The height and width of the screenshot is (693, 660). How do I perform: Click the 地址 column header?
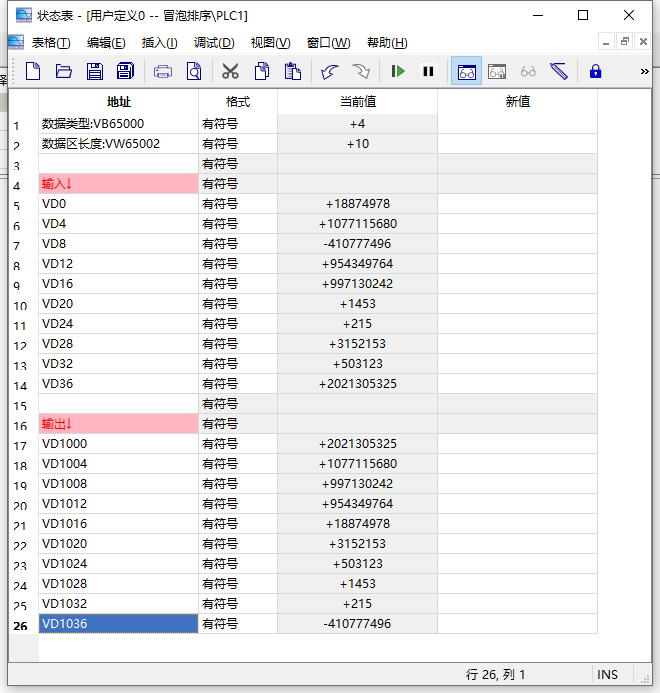[118, 102]
